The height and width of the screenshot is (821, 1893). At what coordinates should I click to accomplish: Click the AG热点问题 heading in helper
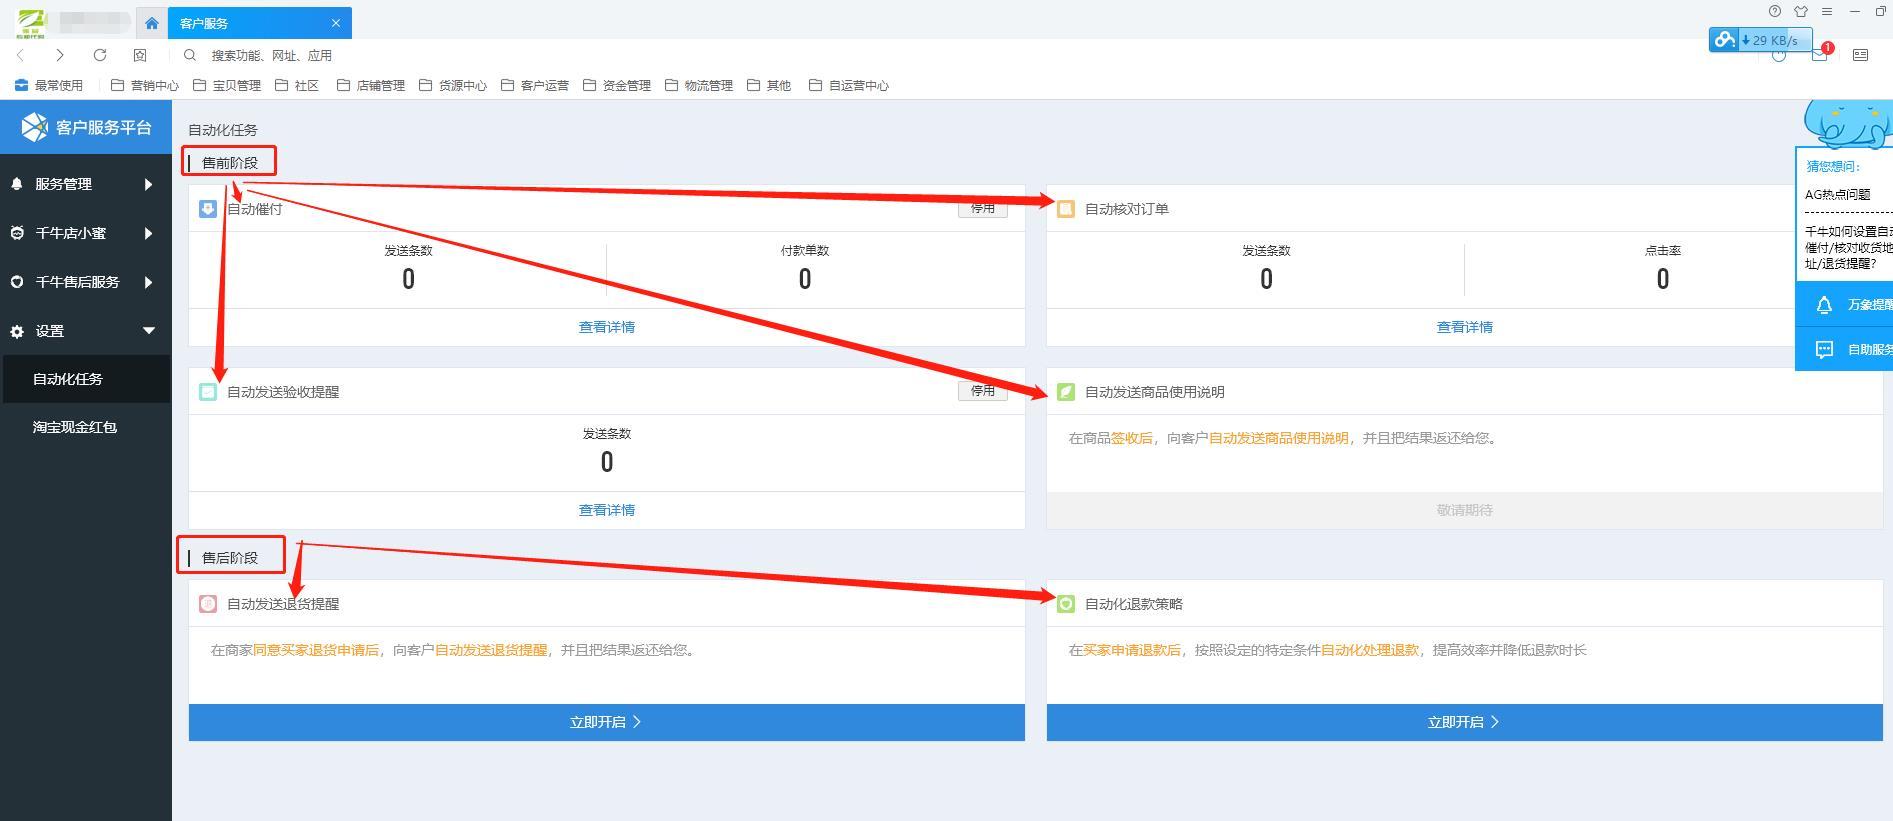tap(1837, 195)
